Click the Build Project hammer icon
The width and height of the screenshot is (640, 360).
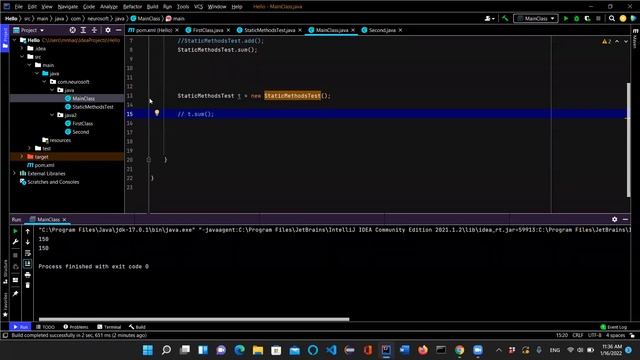(x=505, y=18)
